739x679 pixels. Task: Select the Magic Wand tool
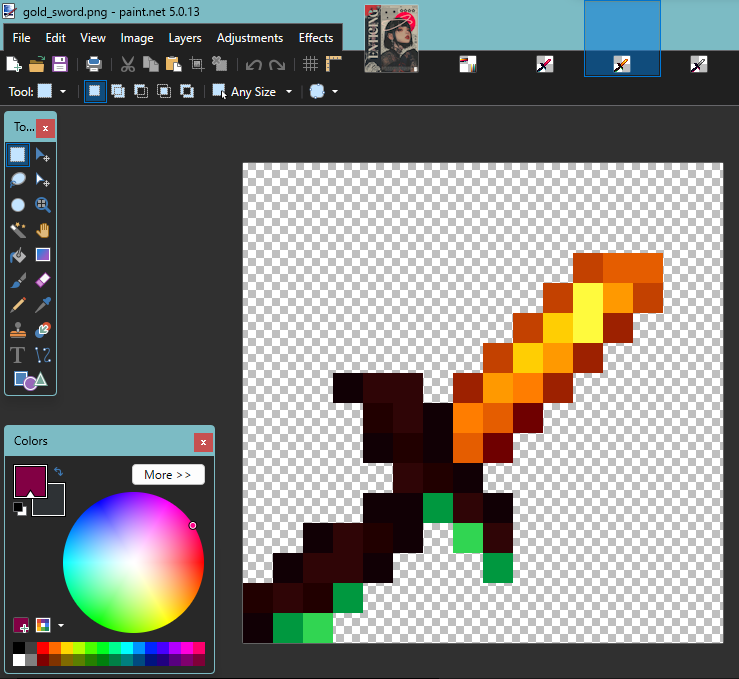point(18,230)
